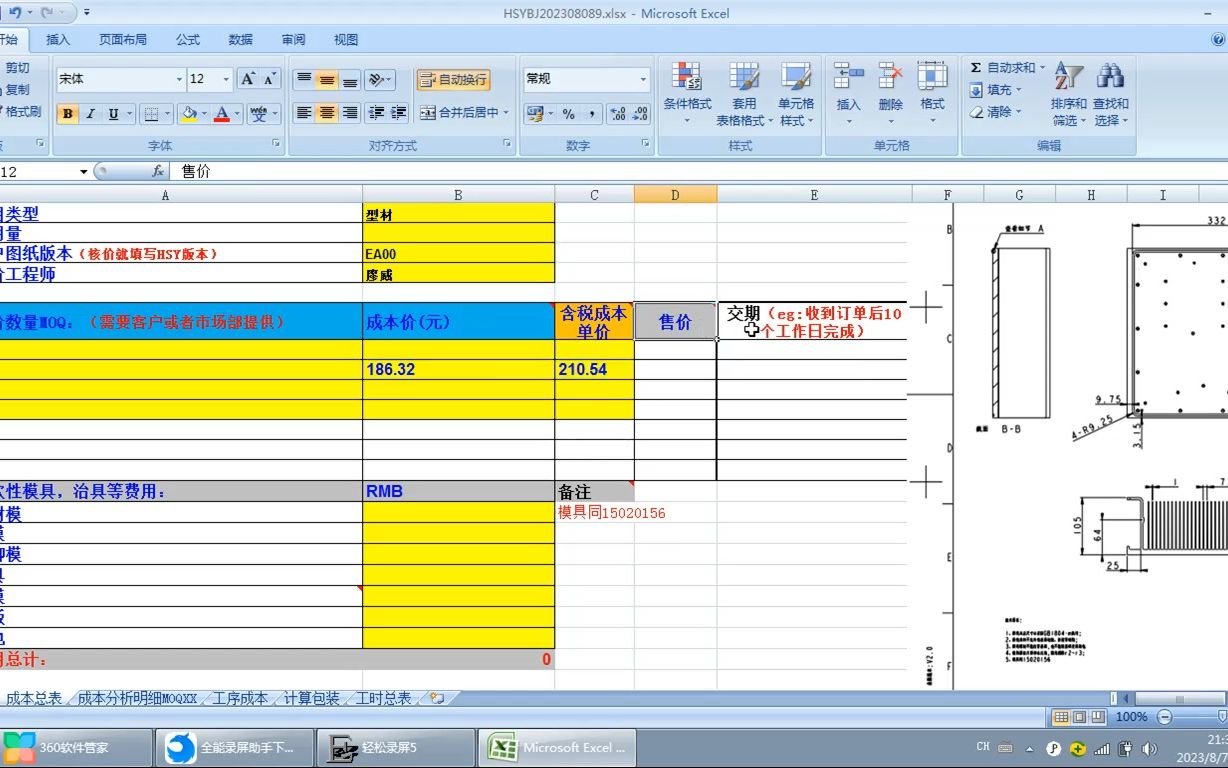Viewport: 1228px width, 768px height.
Task: Expand the fill color dropdown arrow
Action: pyautogui.click(x=206, y=115)
